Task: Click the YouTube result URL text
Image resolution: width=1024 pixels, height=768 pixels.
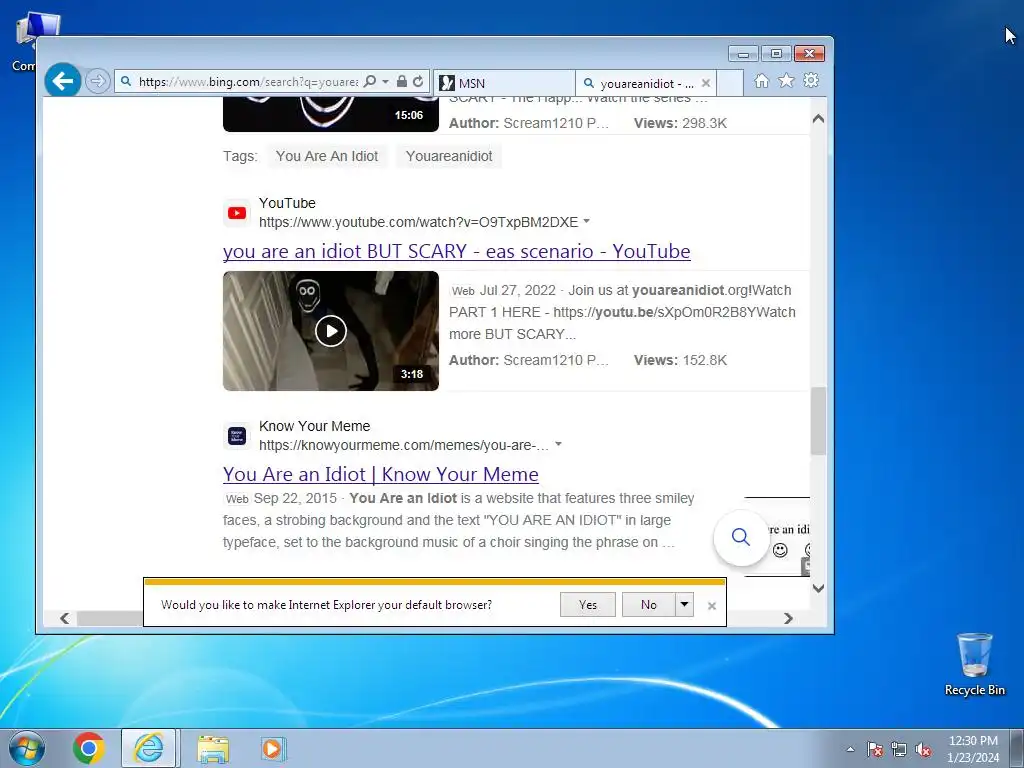Action: pyautogui.click(x=419, y=222)
